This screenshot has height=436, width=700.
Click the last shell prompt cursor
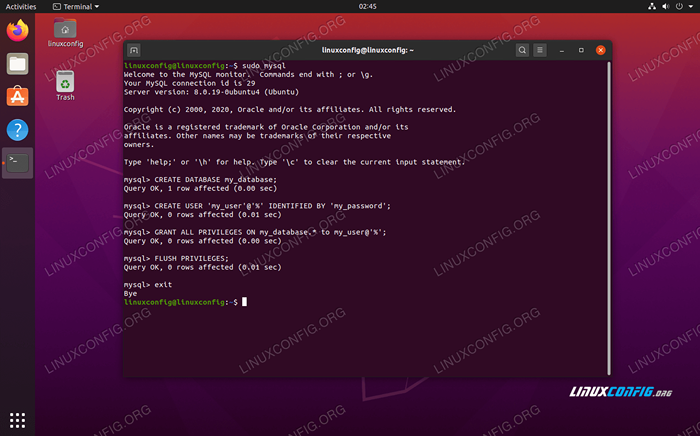(244, 302)
